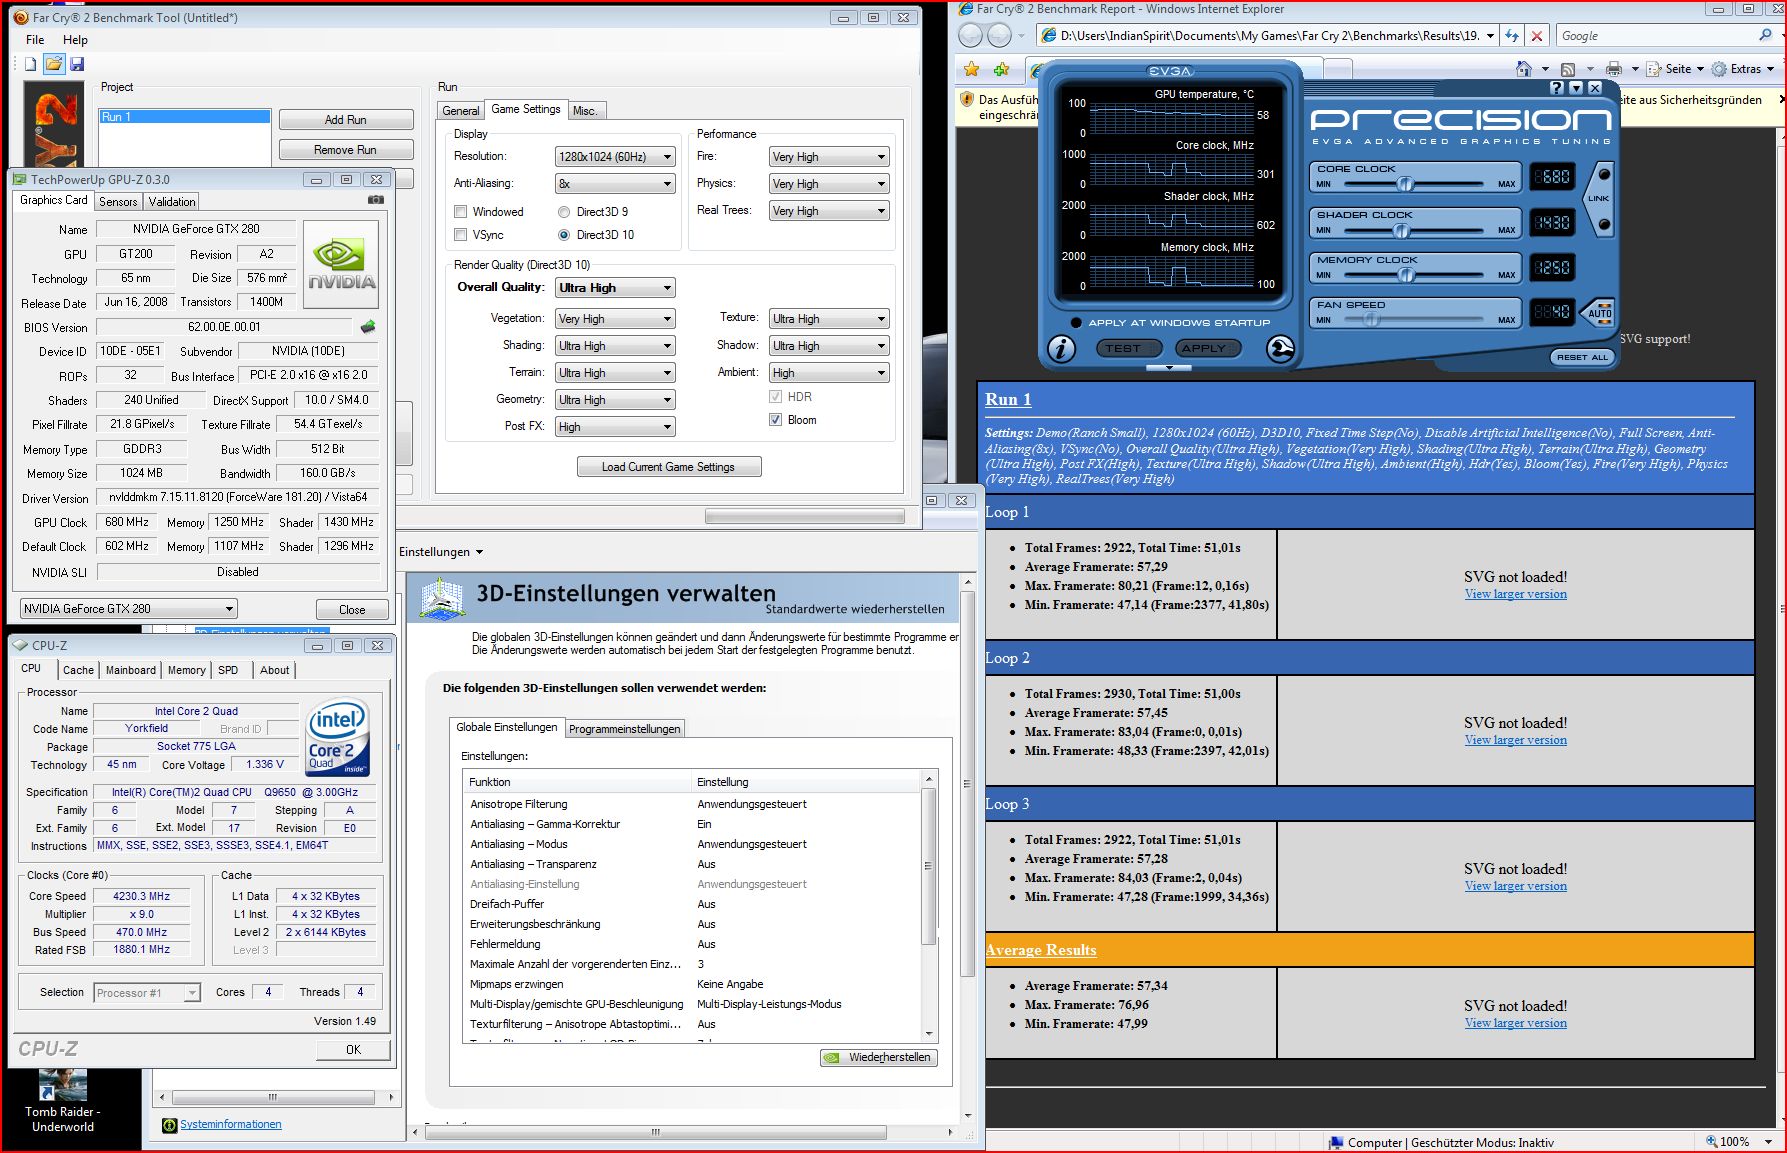Click the IE home icon
The image size is (1787, 1153).
coord(1524,69)
